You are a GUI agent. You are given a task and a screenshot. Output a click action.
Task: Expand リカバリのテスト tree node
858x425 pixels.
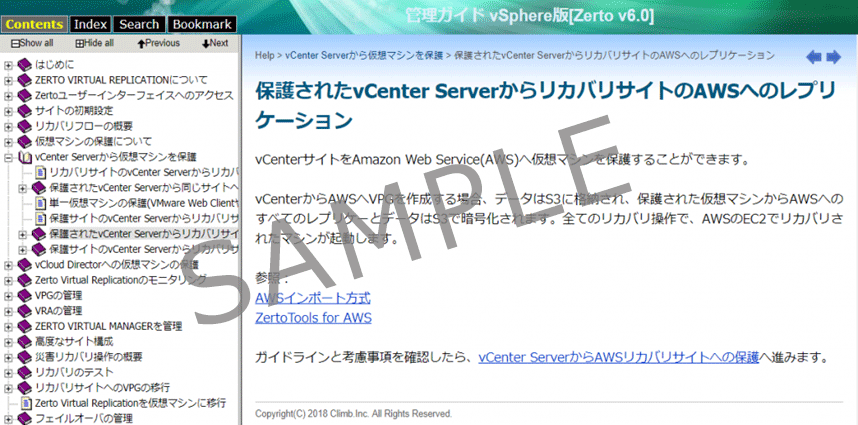(x=8, y=372)
